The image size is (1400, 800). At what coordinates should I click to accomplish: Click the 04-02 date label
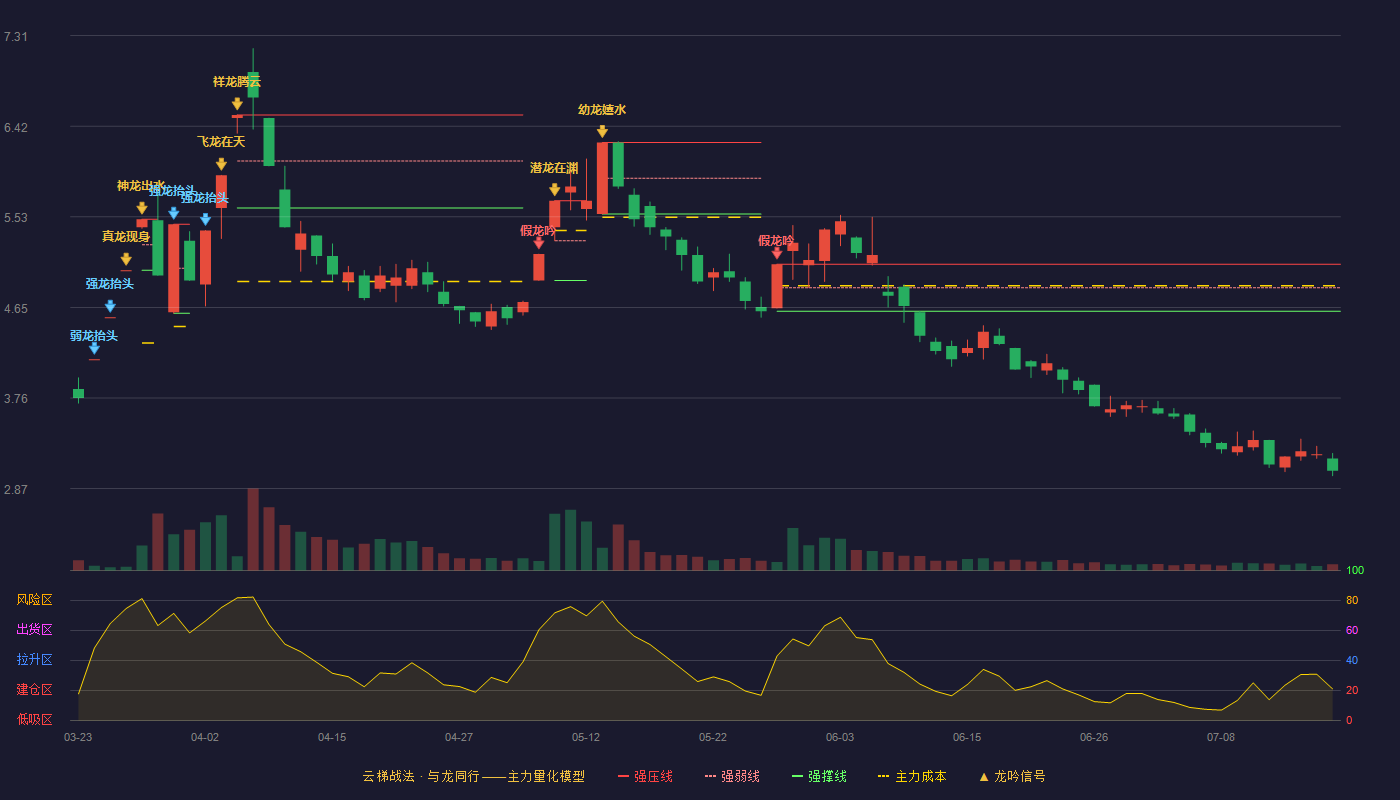click(x=205, y=737)
